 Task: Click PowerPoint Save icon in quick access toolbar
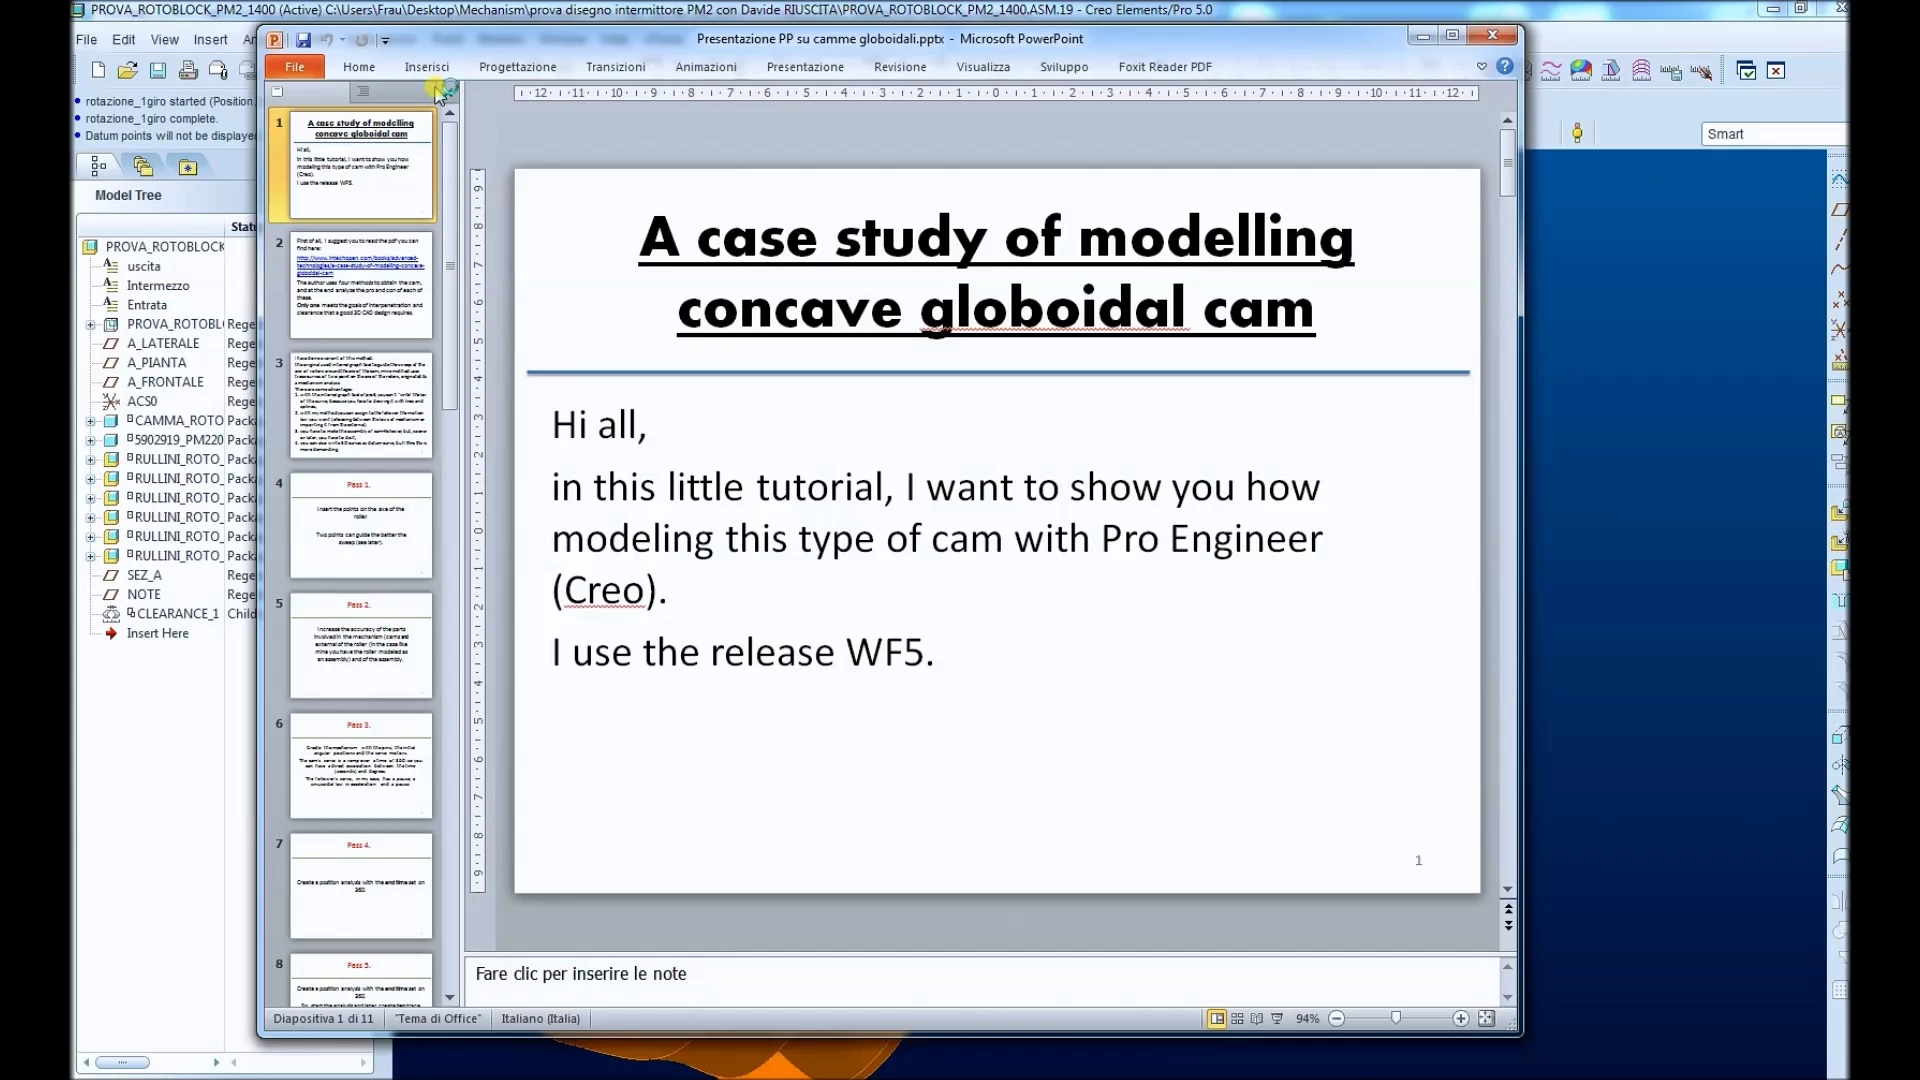[303, 40]
